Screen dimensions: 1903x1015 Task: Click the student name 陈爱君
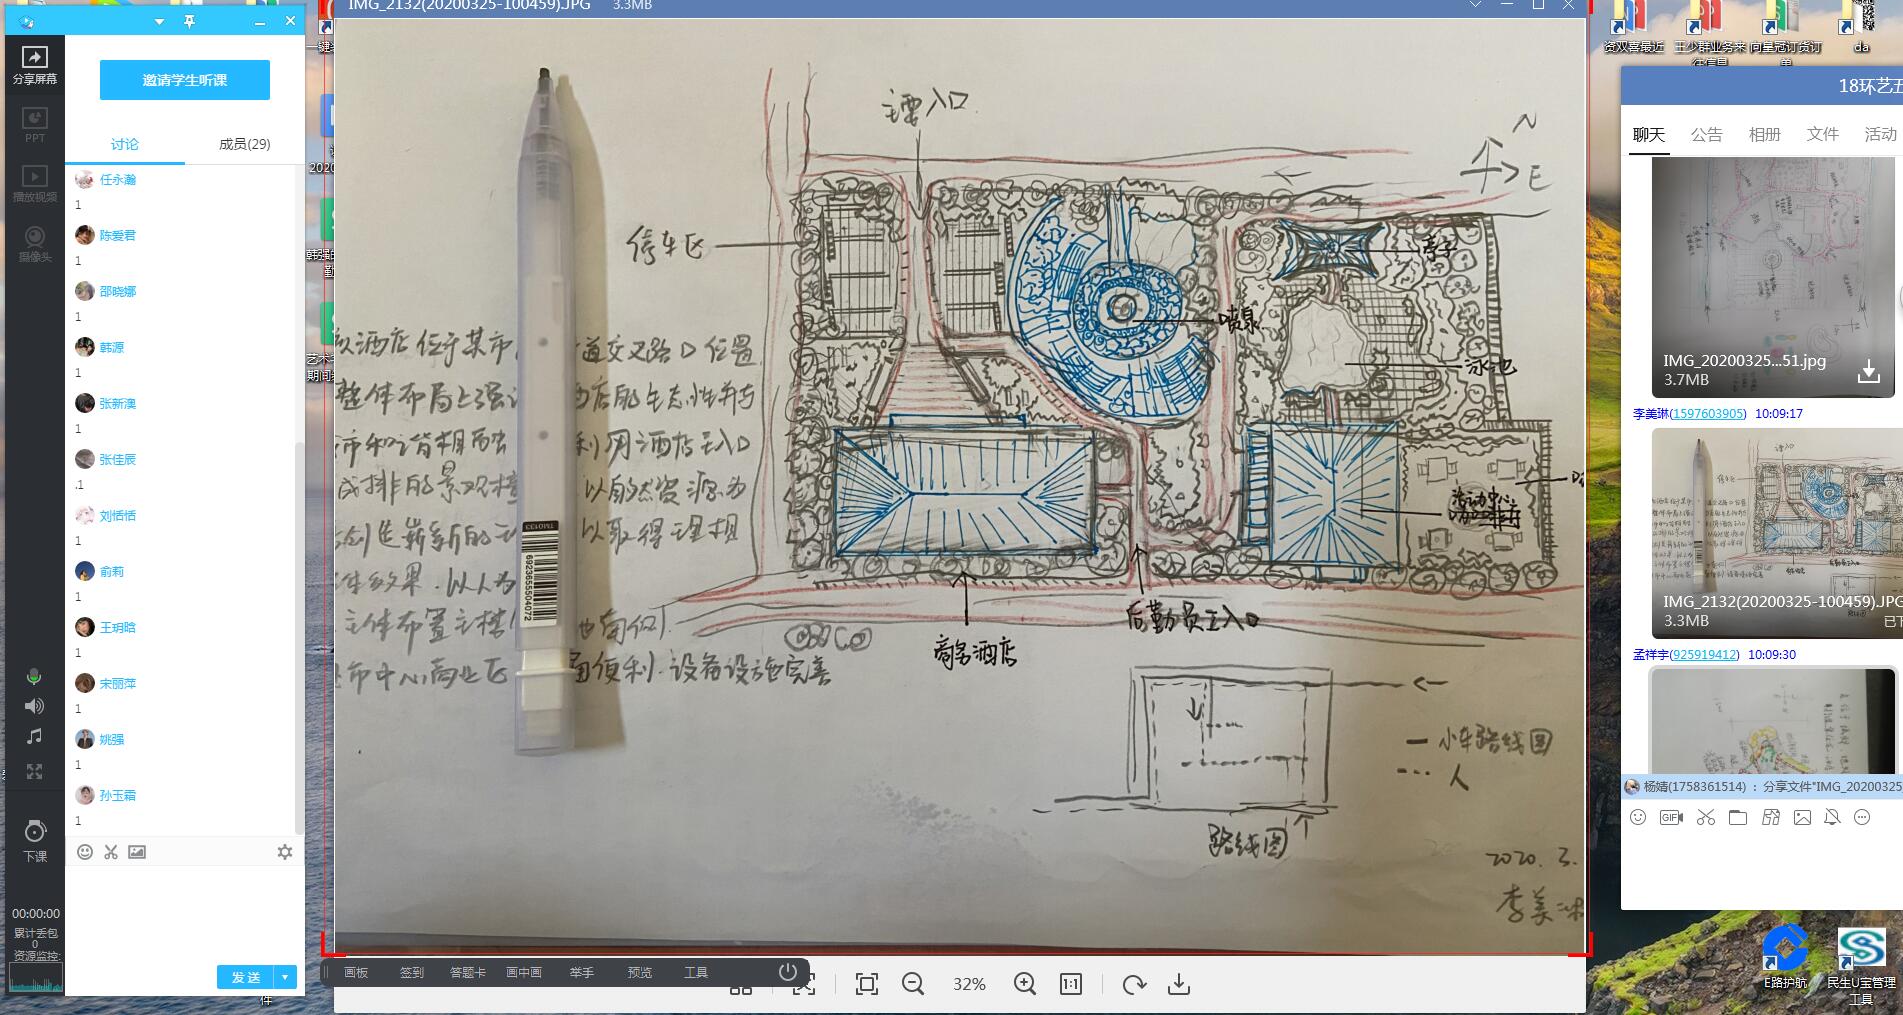click(118, 236)
